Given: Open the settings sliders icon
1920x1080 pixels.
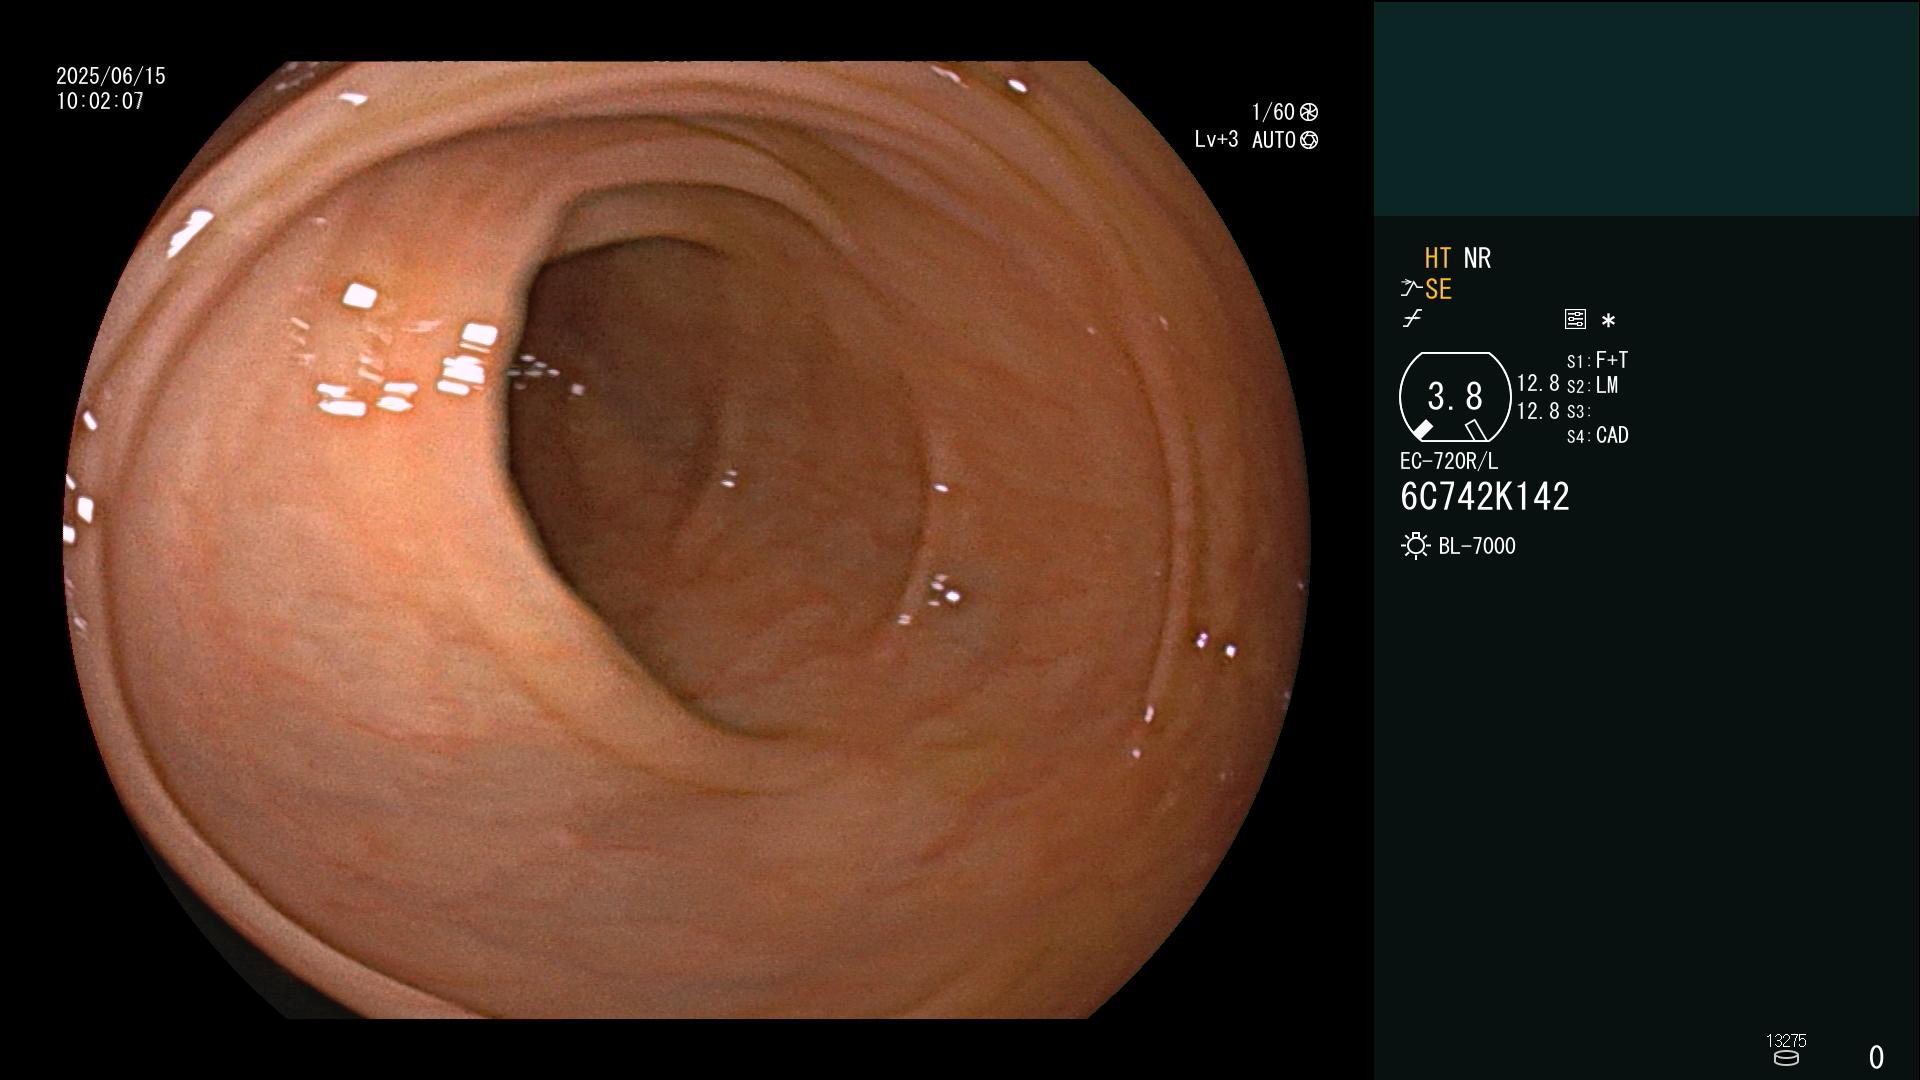Looking at the screenshot, I should pyautogui.click(x=1575, y=319).
